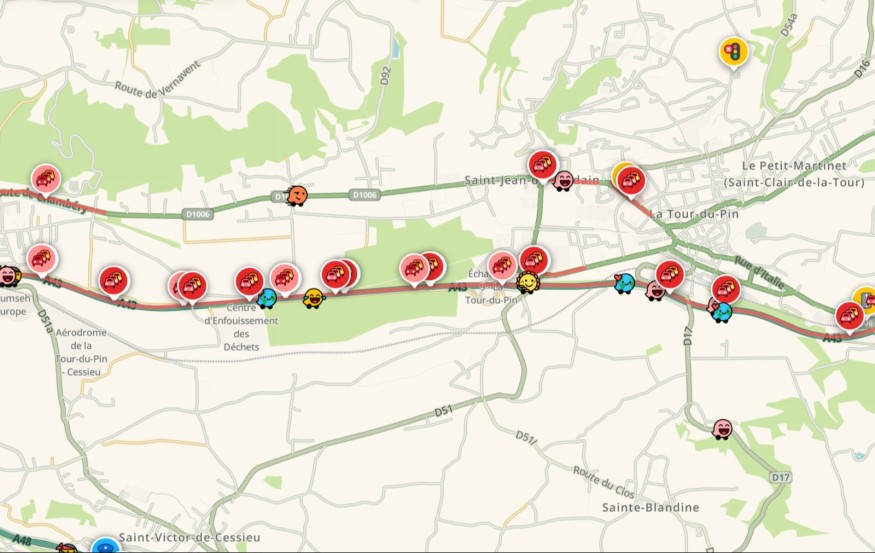Click the blue pin at Saint-Victor-de-Cessieu
Viewport: 875px width, 553px height.
tap(105, 545)
